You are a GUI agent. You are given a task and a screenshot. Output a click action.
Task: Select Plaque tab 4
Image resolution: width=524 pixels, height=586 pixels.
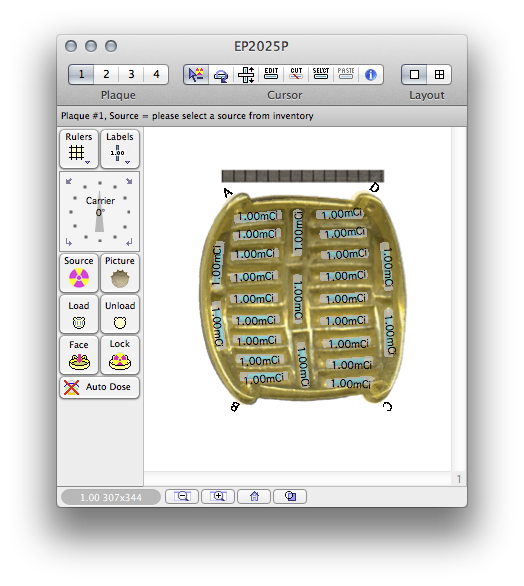[156, 75]
